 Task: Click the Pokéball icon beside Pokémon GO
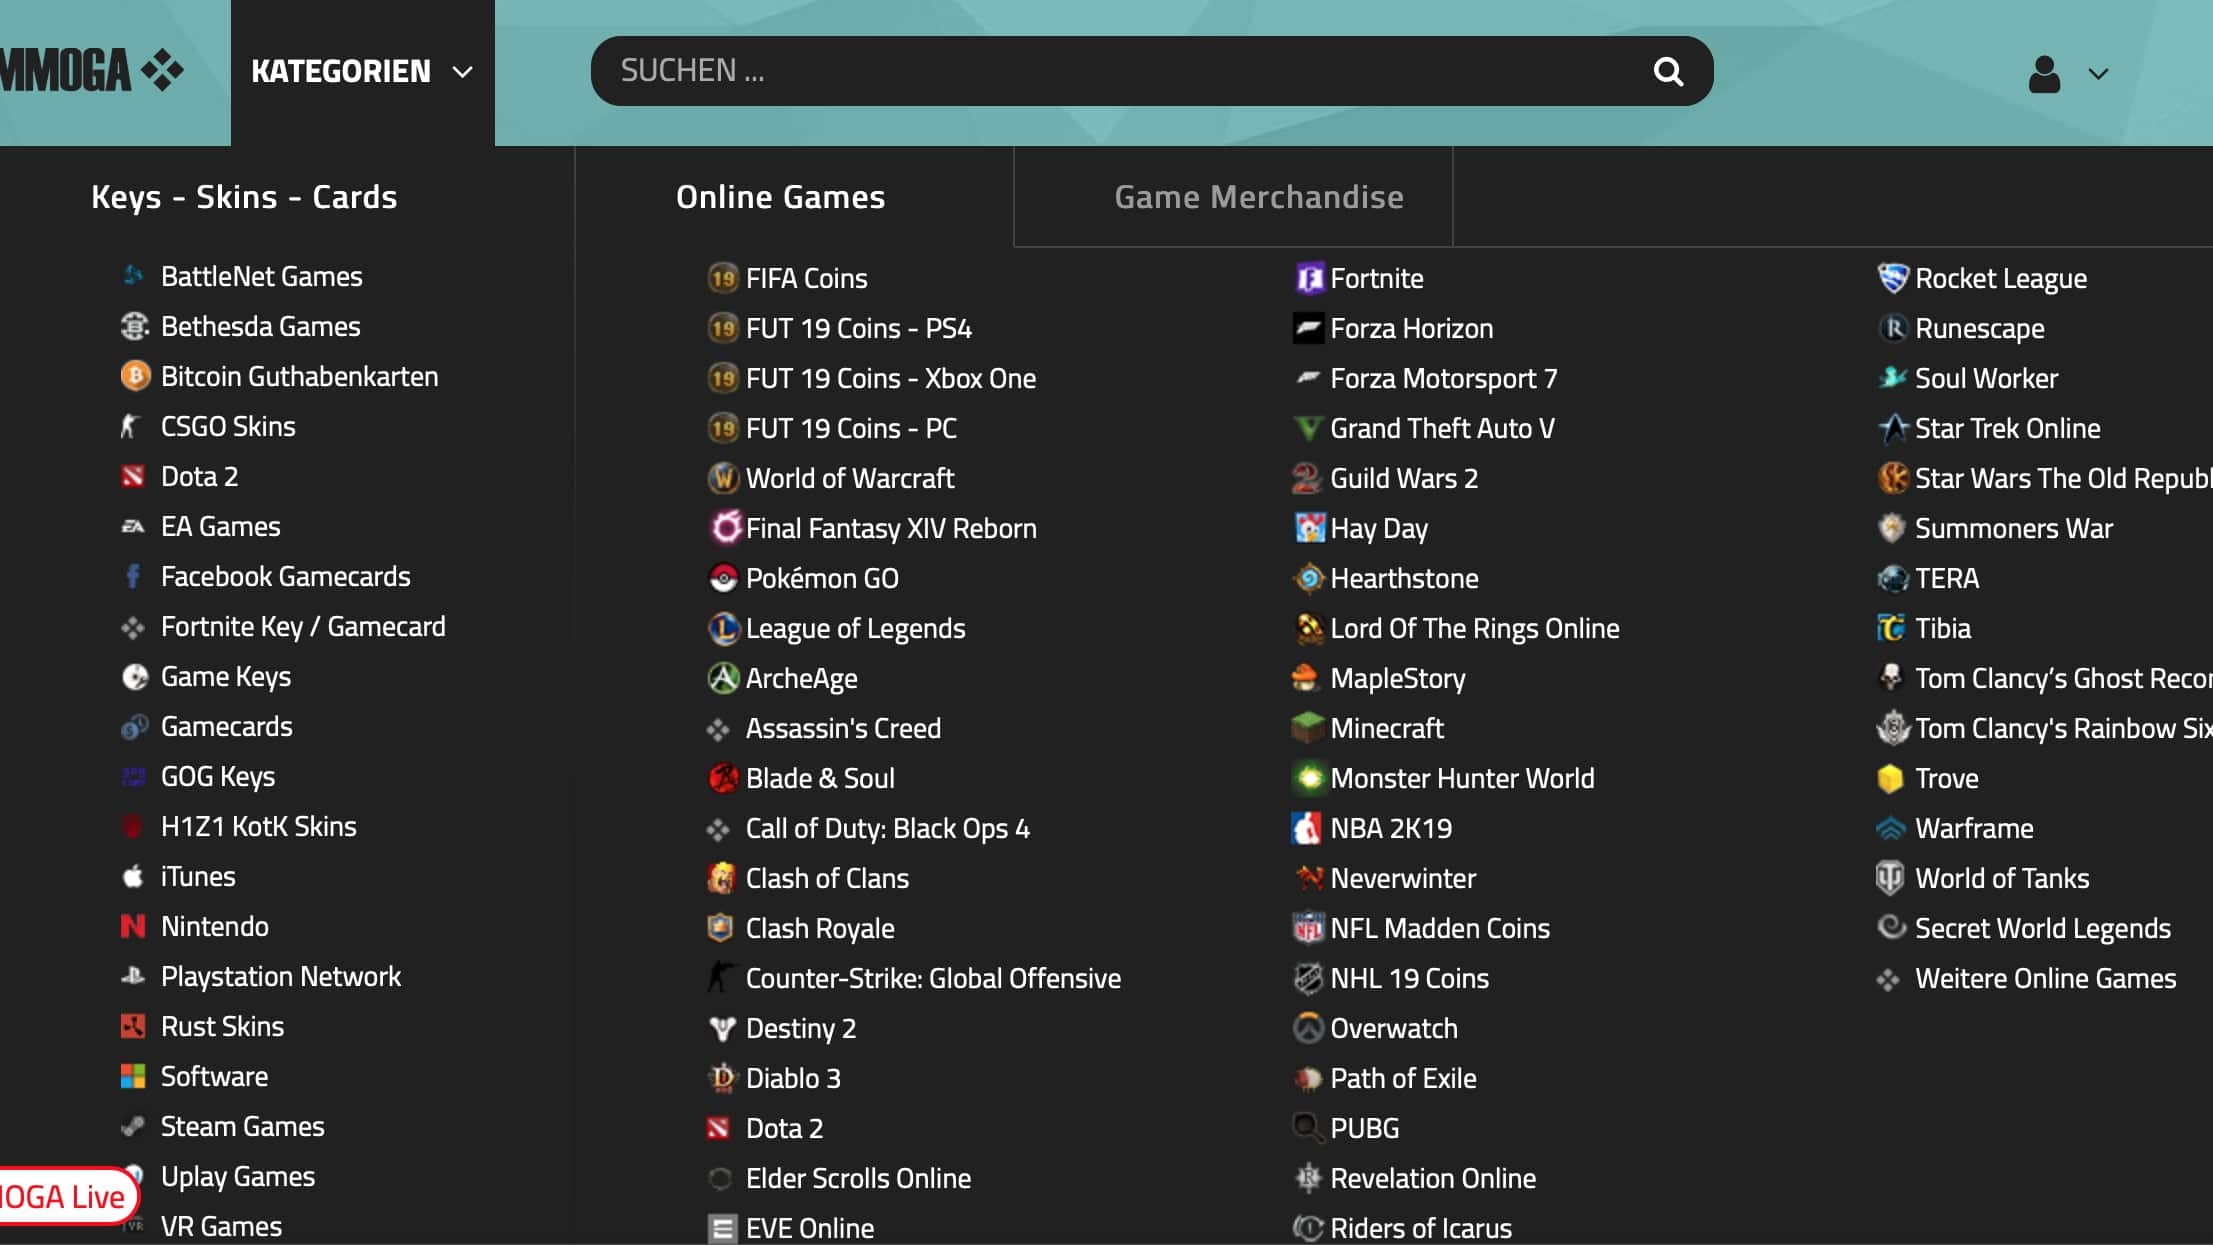[x=722, y=578]
